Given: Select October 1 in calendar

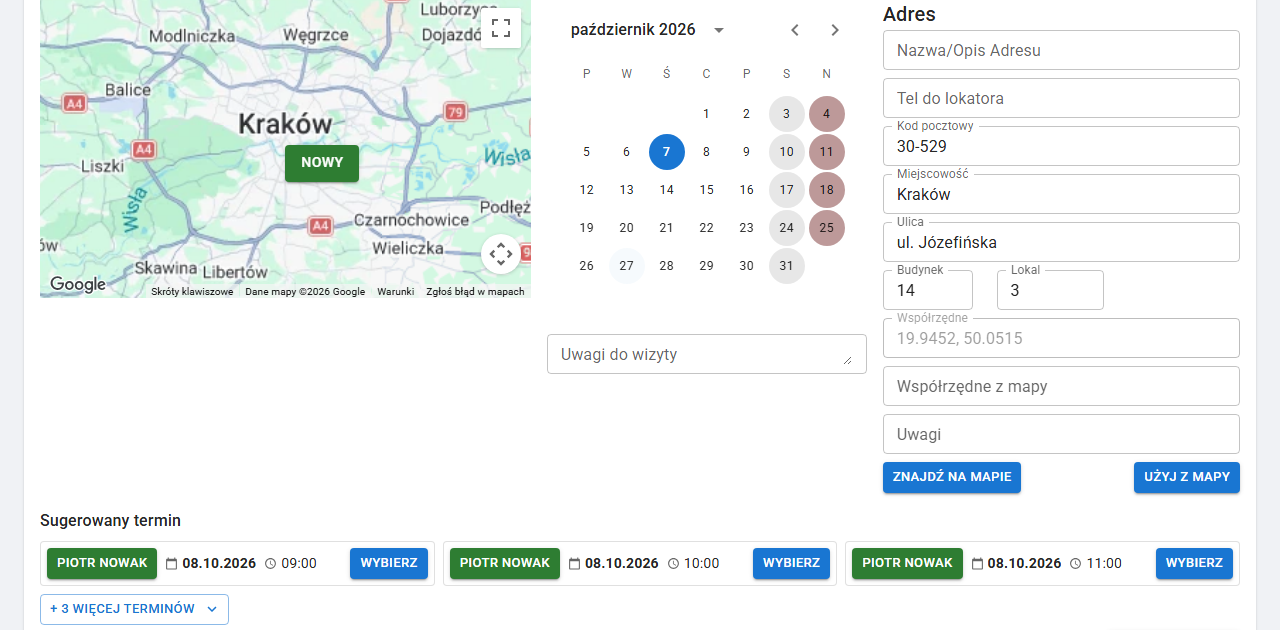Looking at the screenshot, I should 707,114.
